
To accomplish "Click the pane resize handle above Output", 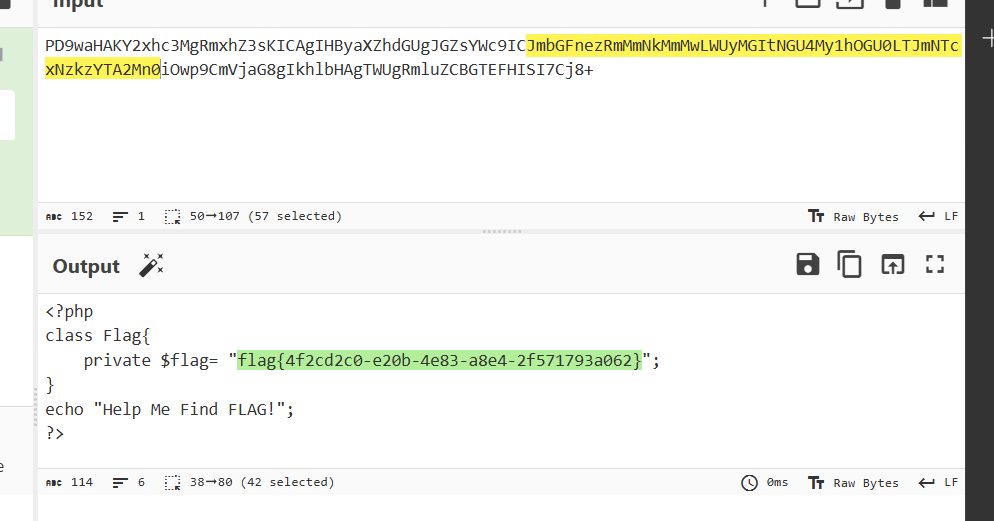I will pos(501,231).
